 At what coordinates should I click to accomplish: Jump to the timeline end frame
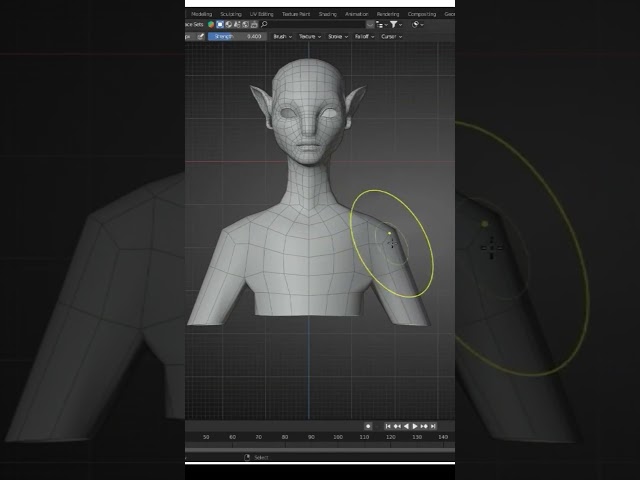433,426
